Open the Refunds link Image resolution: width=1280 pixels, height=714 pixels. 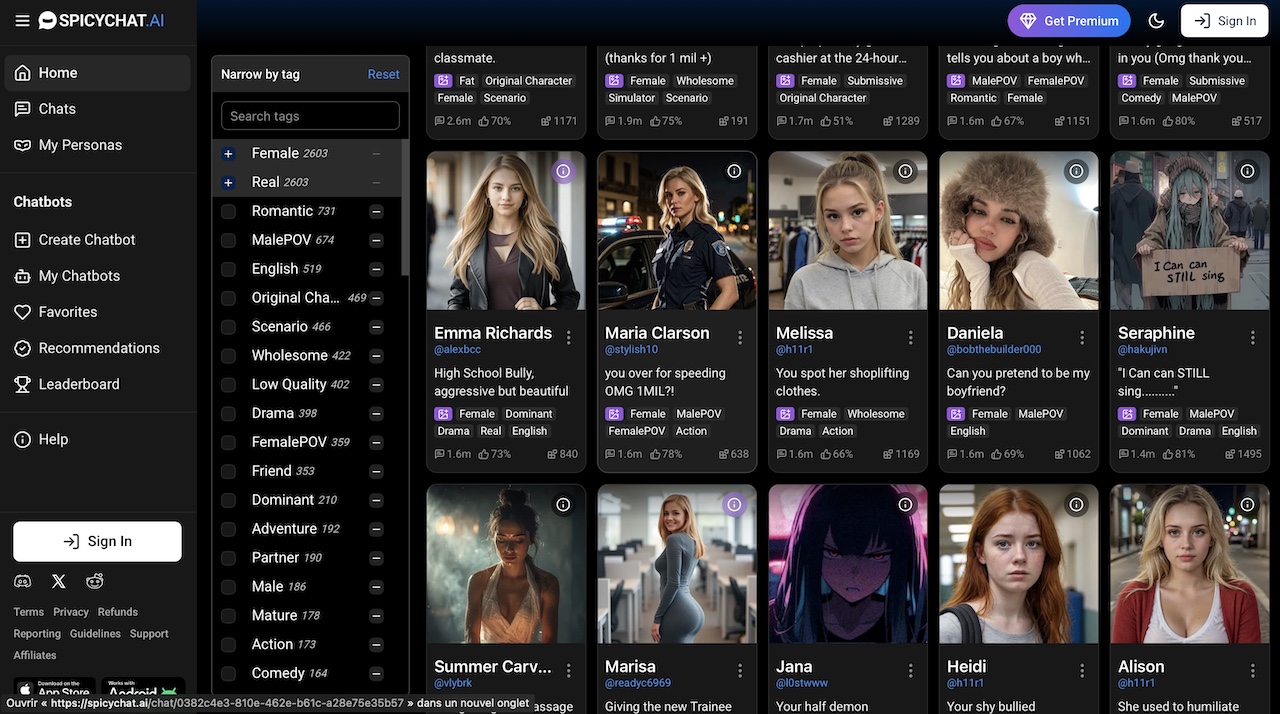(118, 612)
